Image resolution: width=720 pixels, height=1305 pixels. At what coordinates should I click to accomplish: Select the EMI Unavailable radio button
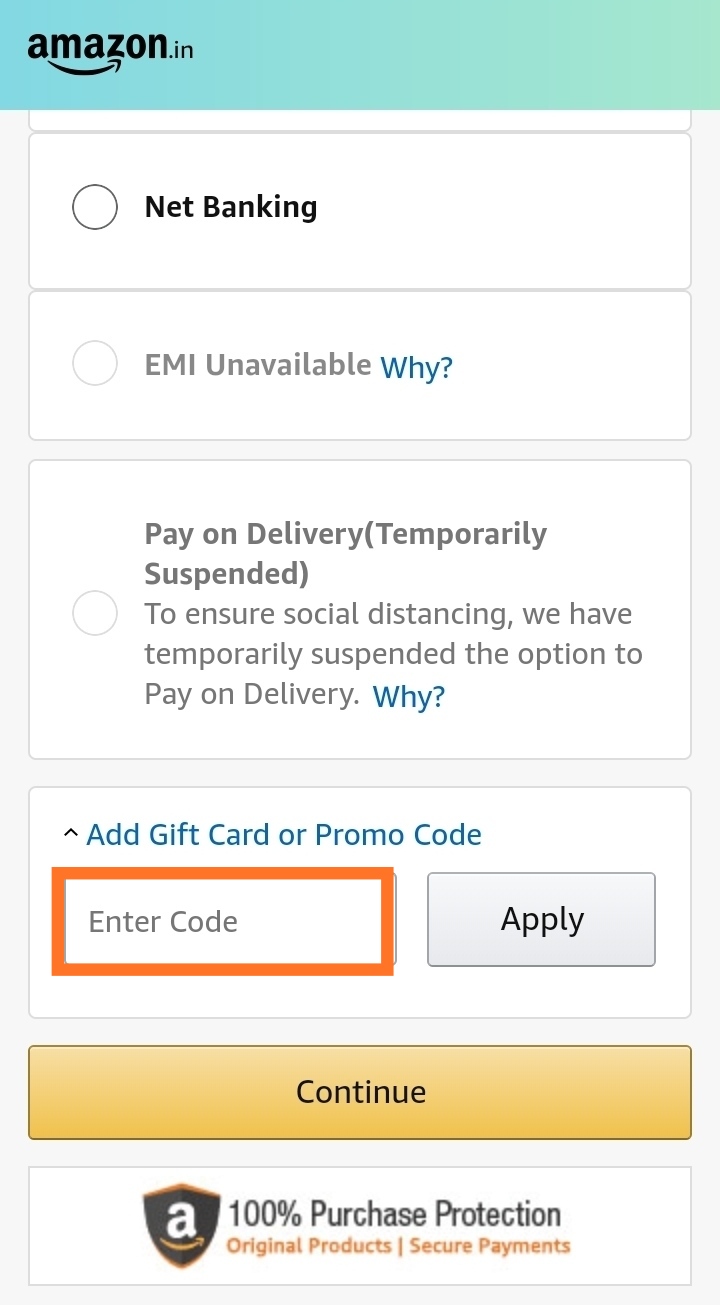(95, 362)
